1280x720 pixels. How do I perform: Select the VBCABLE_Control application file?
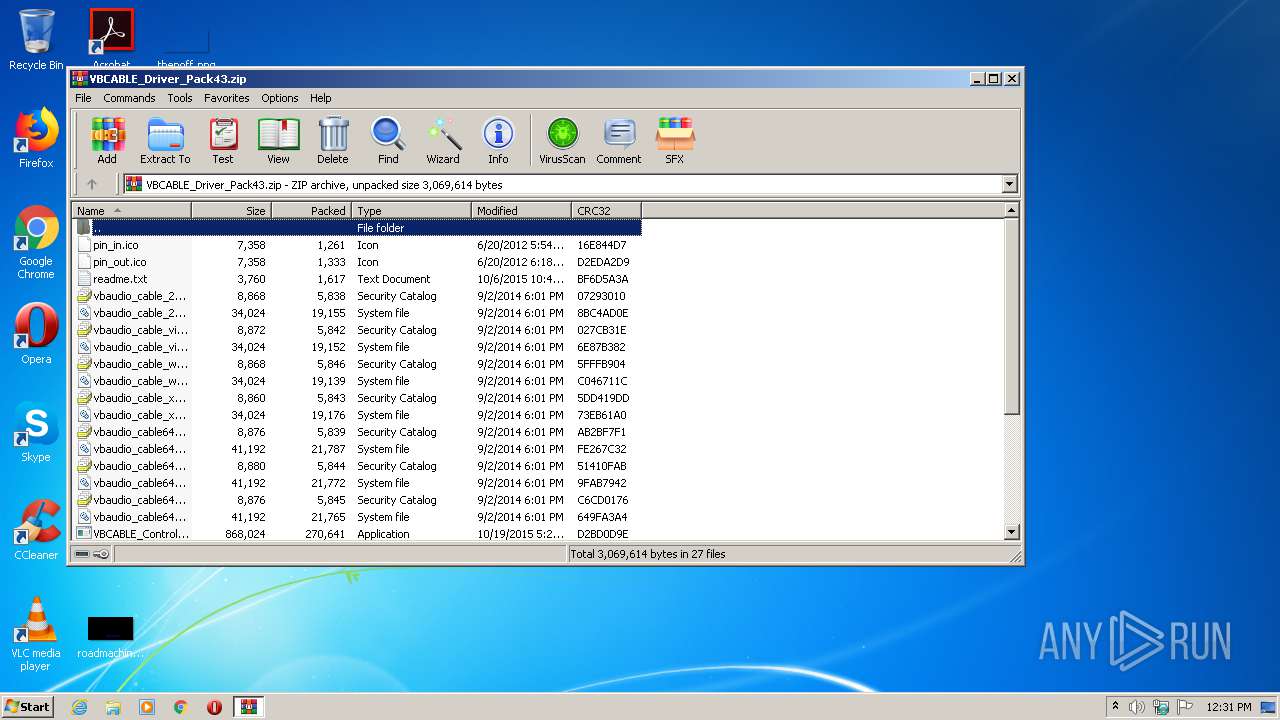(357, 534)
